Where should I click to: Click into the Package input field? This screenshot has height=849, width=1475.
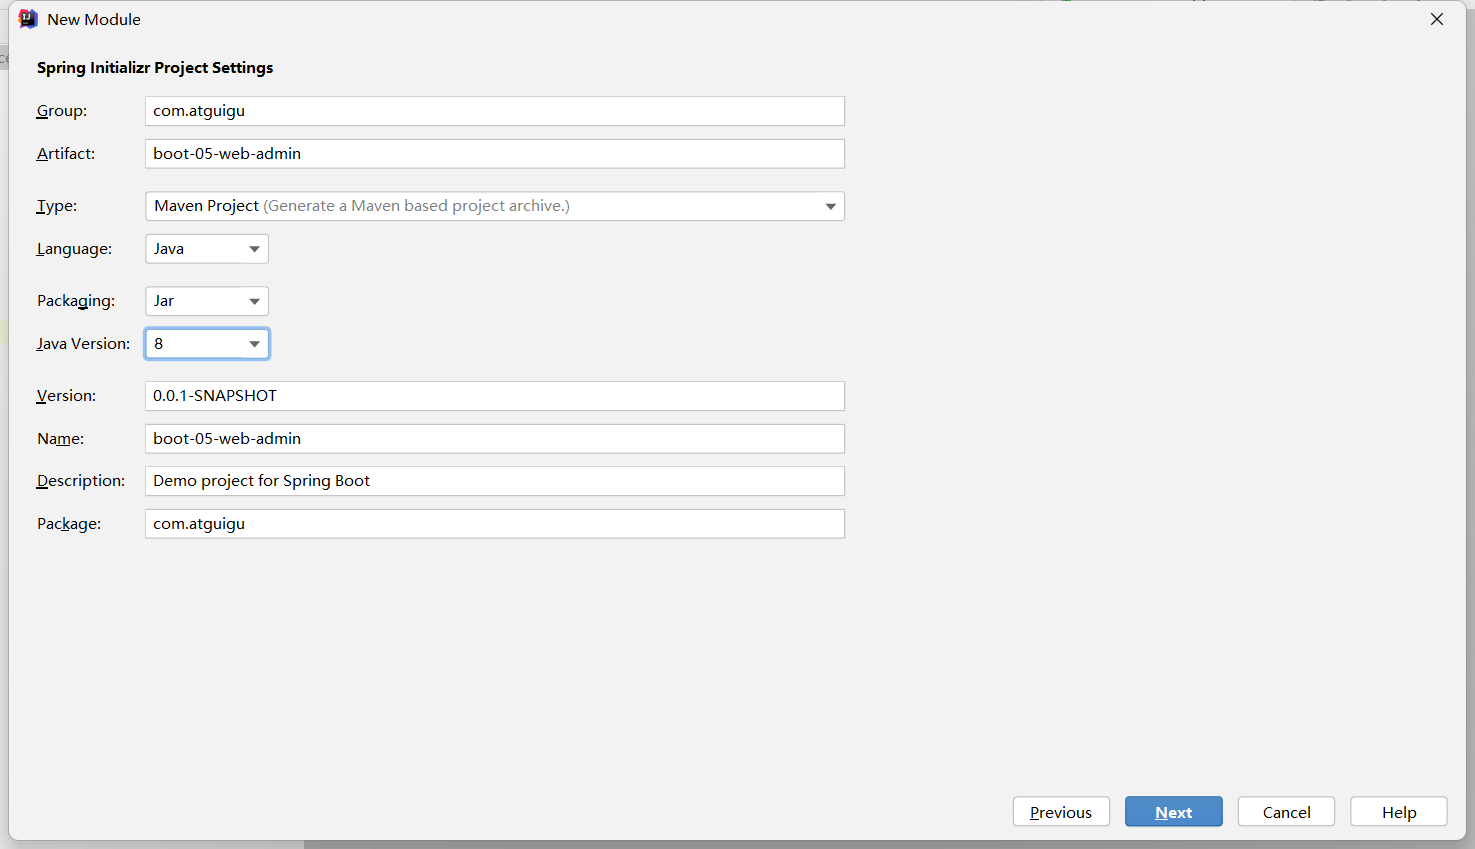pyautogui.click(x=494, y=524)
